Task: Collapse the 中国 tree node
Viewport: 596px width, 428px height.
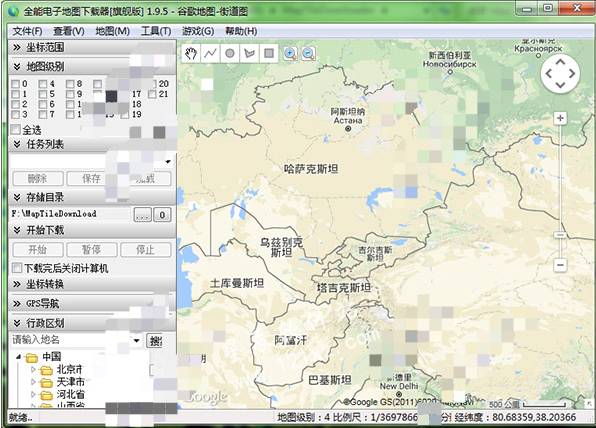Action: 18,357
